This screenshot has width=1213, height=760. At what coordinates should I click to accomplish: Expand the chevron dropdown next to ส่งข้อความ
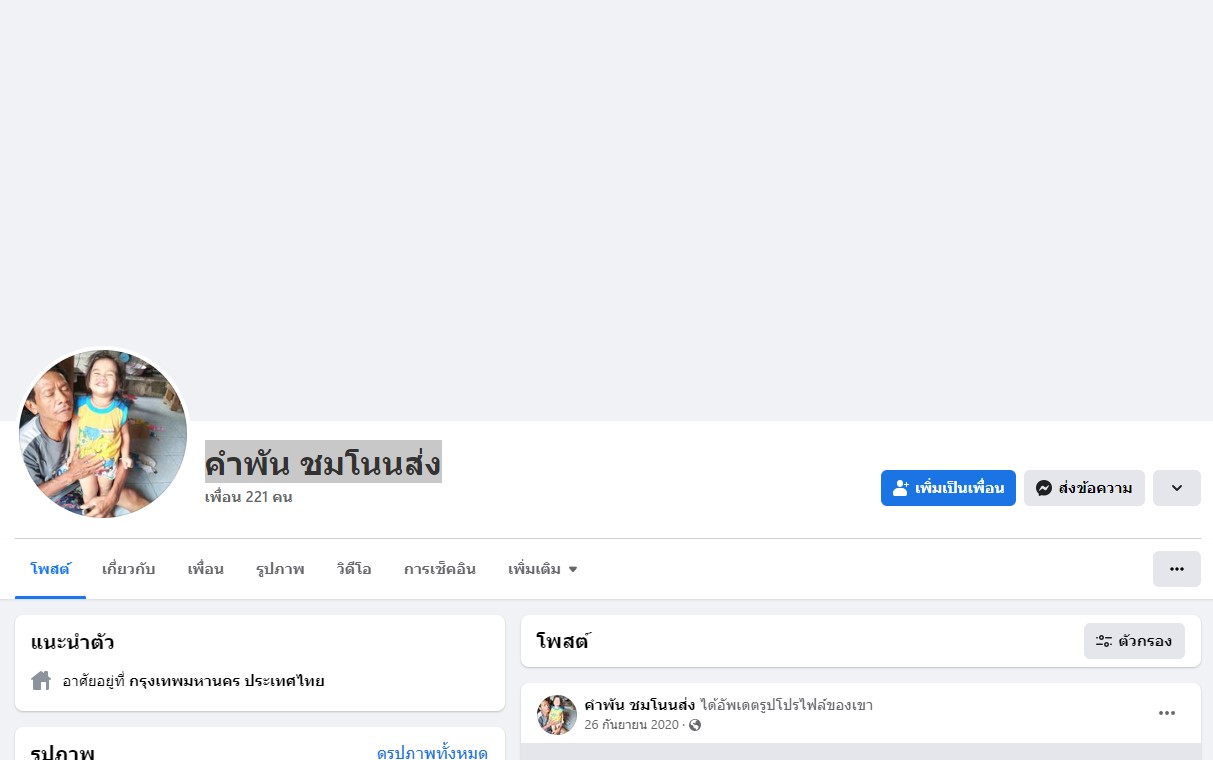click(x=1177, y=488)
